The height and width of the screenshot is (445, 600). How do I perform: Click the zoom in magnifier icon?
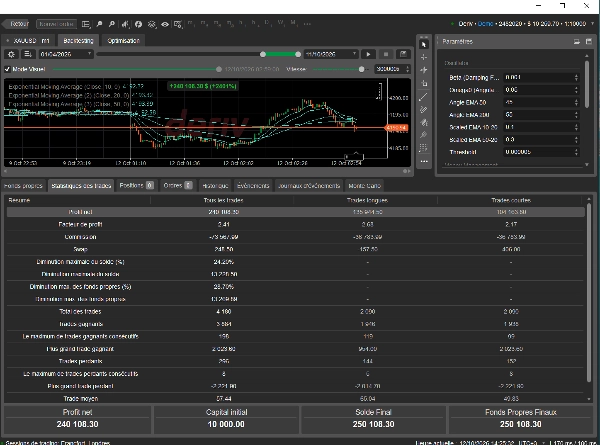pyautogui.click(x=99, y=24)
